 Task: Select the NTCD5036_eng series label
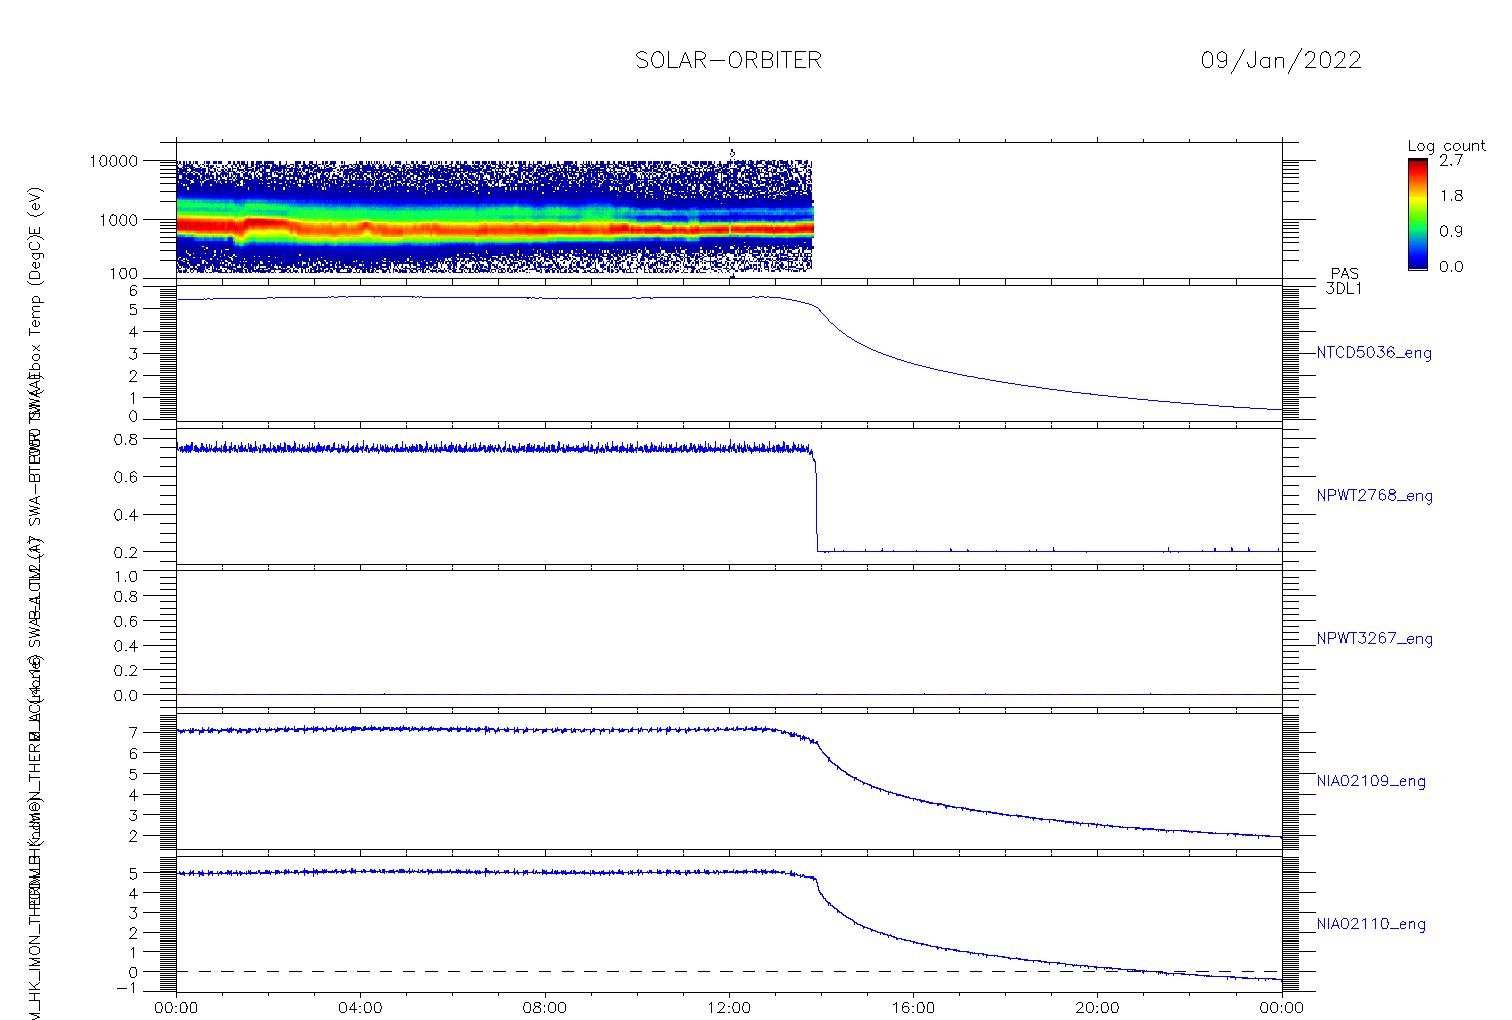pos(1374,353)
